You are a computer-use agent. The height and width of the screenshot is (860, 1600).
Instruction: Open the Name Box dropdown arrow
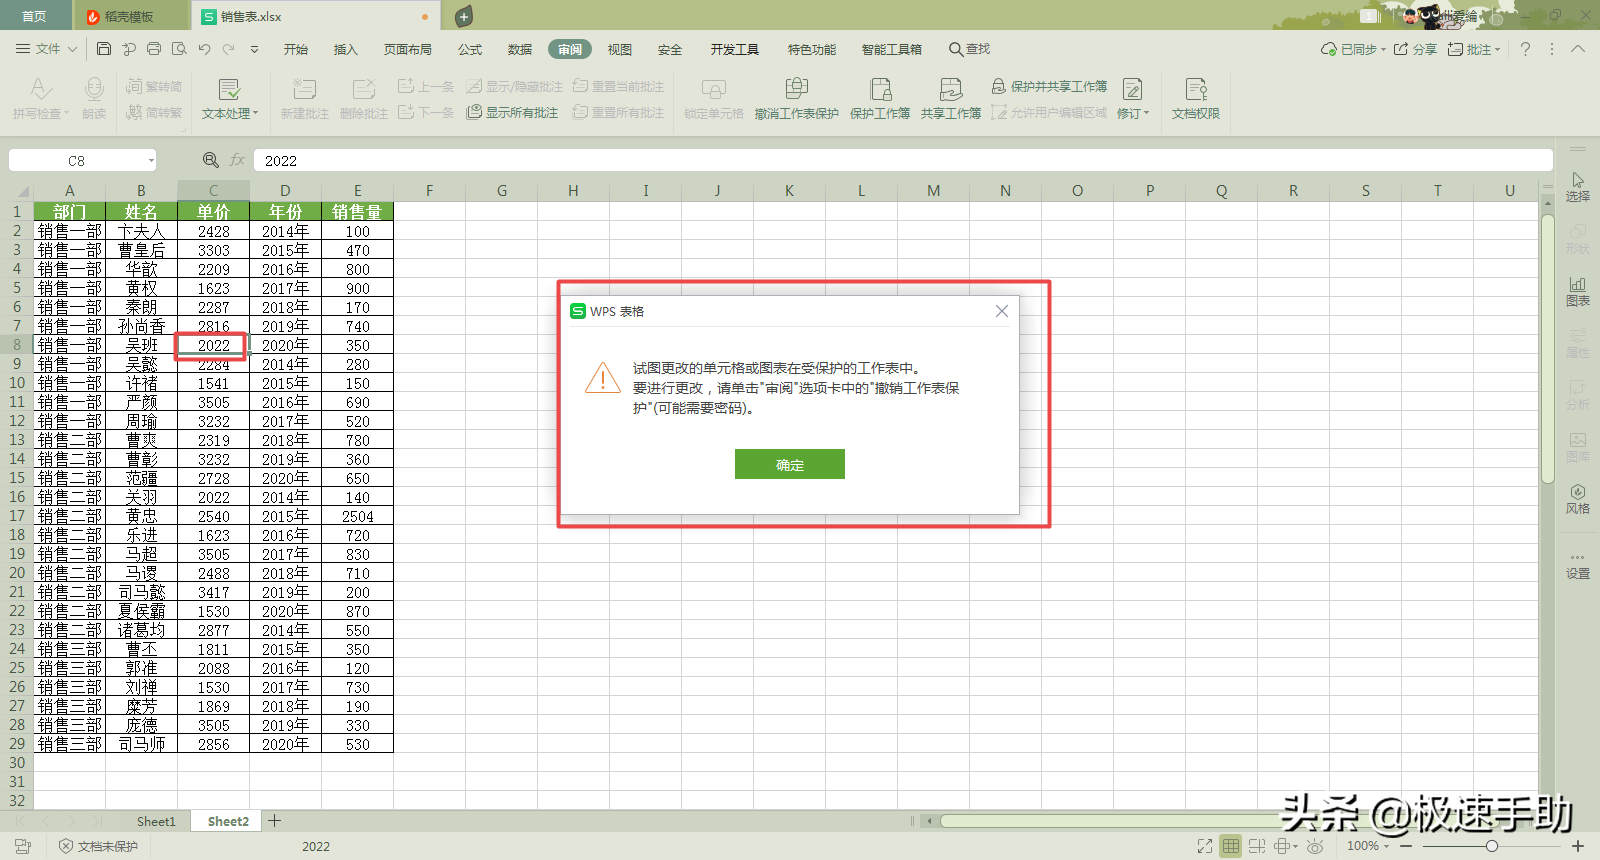[x=152, y=160]
